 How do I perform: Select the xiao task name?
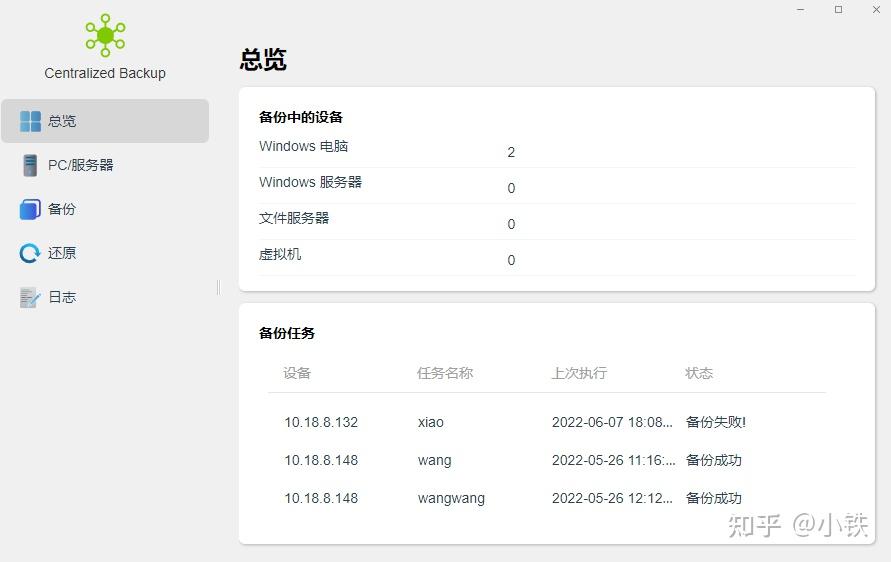coord(431,422)
